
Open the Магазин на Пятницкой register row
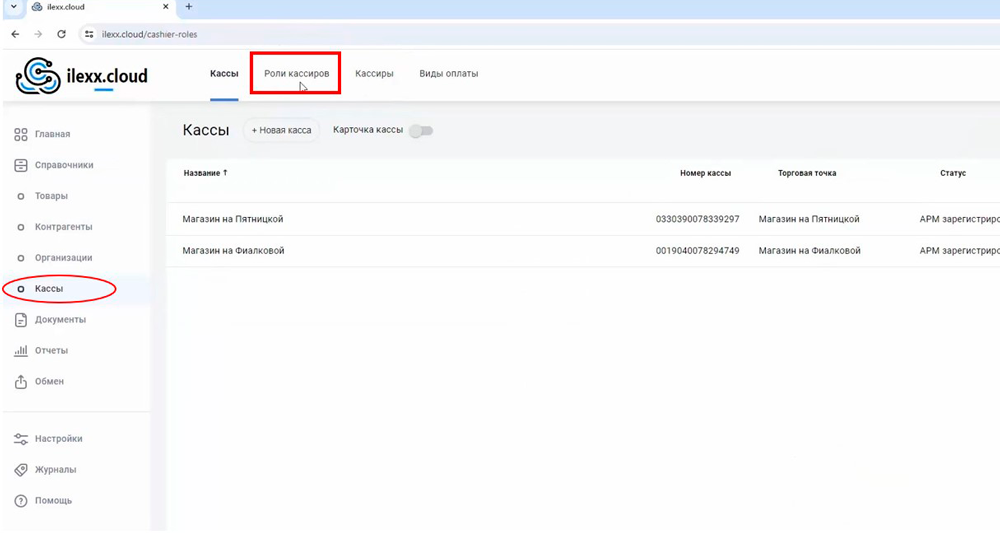240,219
